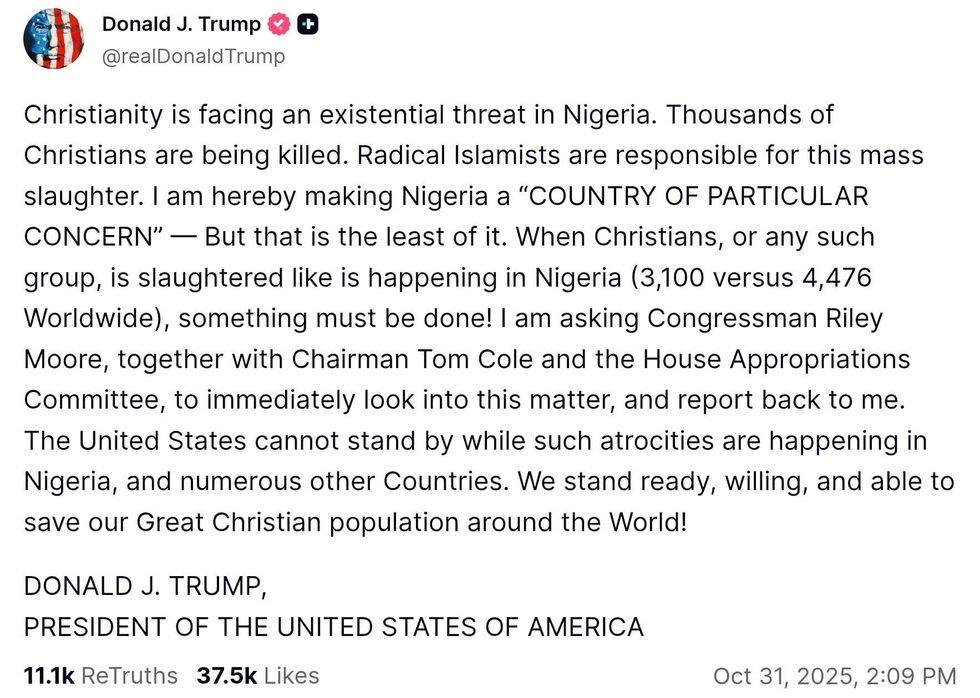Click the profile avatar image
This screenshot has width=980, height=698.
click(53, 39)
